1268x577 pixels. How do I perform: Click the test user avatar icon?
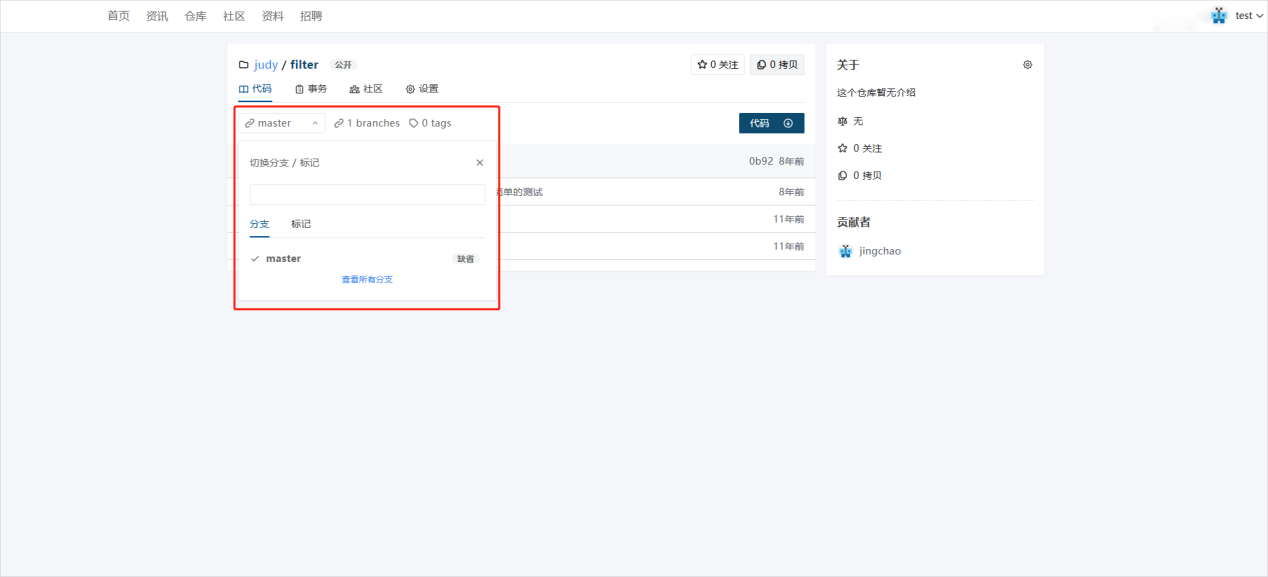[x=1218, y=15]
